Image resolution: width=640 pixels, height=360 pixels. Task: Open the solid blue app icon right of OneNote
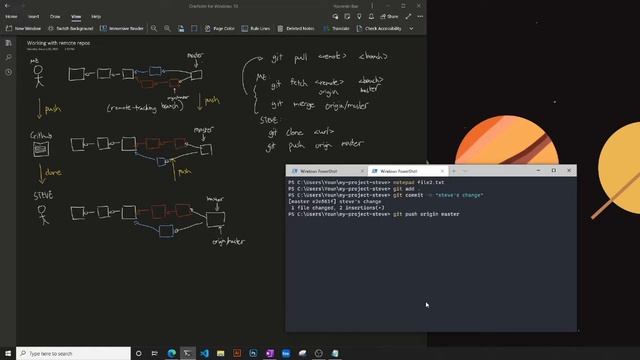pyautogui.click(x=286, y=353)
